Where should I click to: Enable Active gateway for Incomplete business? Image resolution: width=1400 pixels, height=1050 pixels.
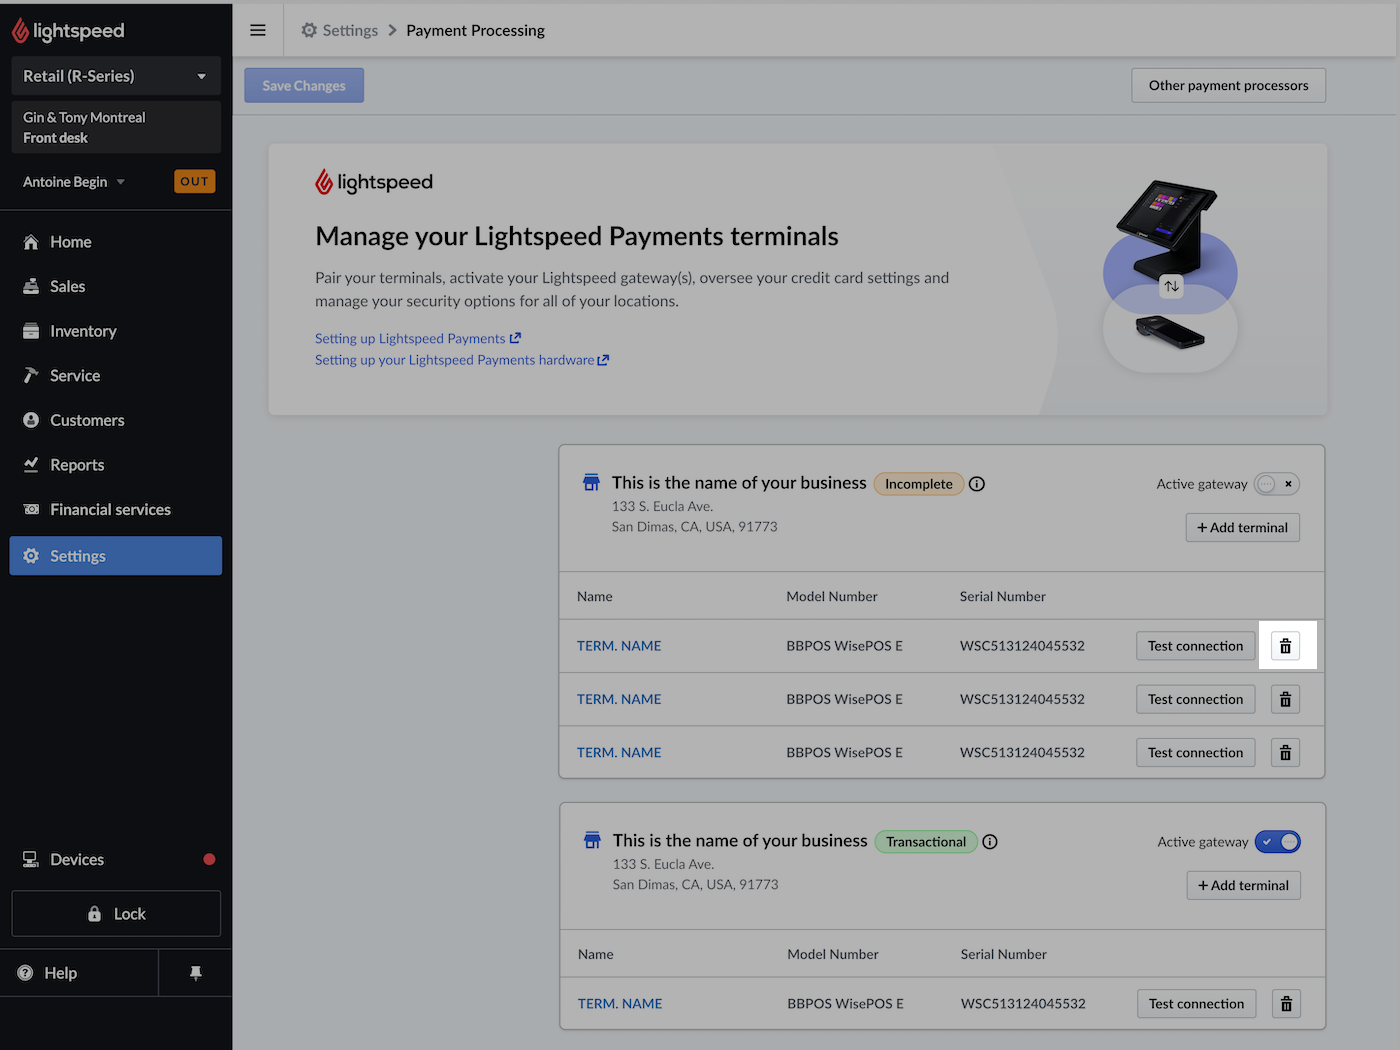(1276, 484)
